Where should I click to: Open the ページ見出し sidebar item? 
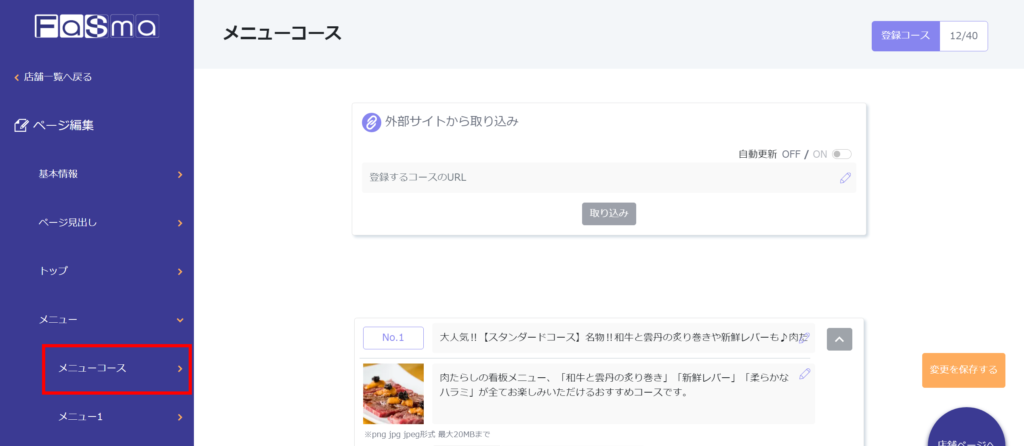pos(180,222)
